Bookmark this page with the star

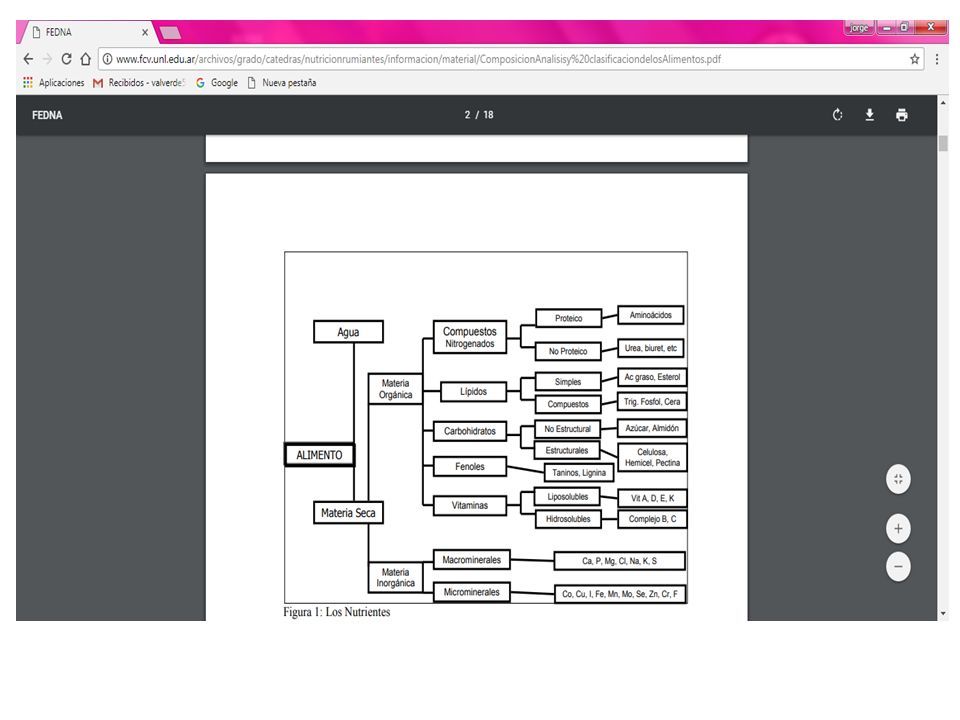915,59
